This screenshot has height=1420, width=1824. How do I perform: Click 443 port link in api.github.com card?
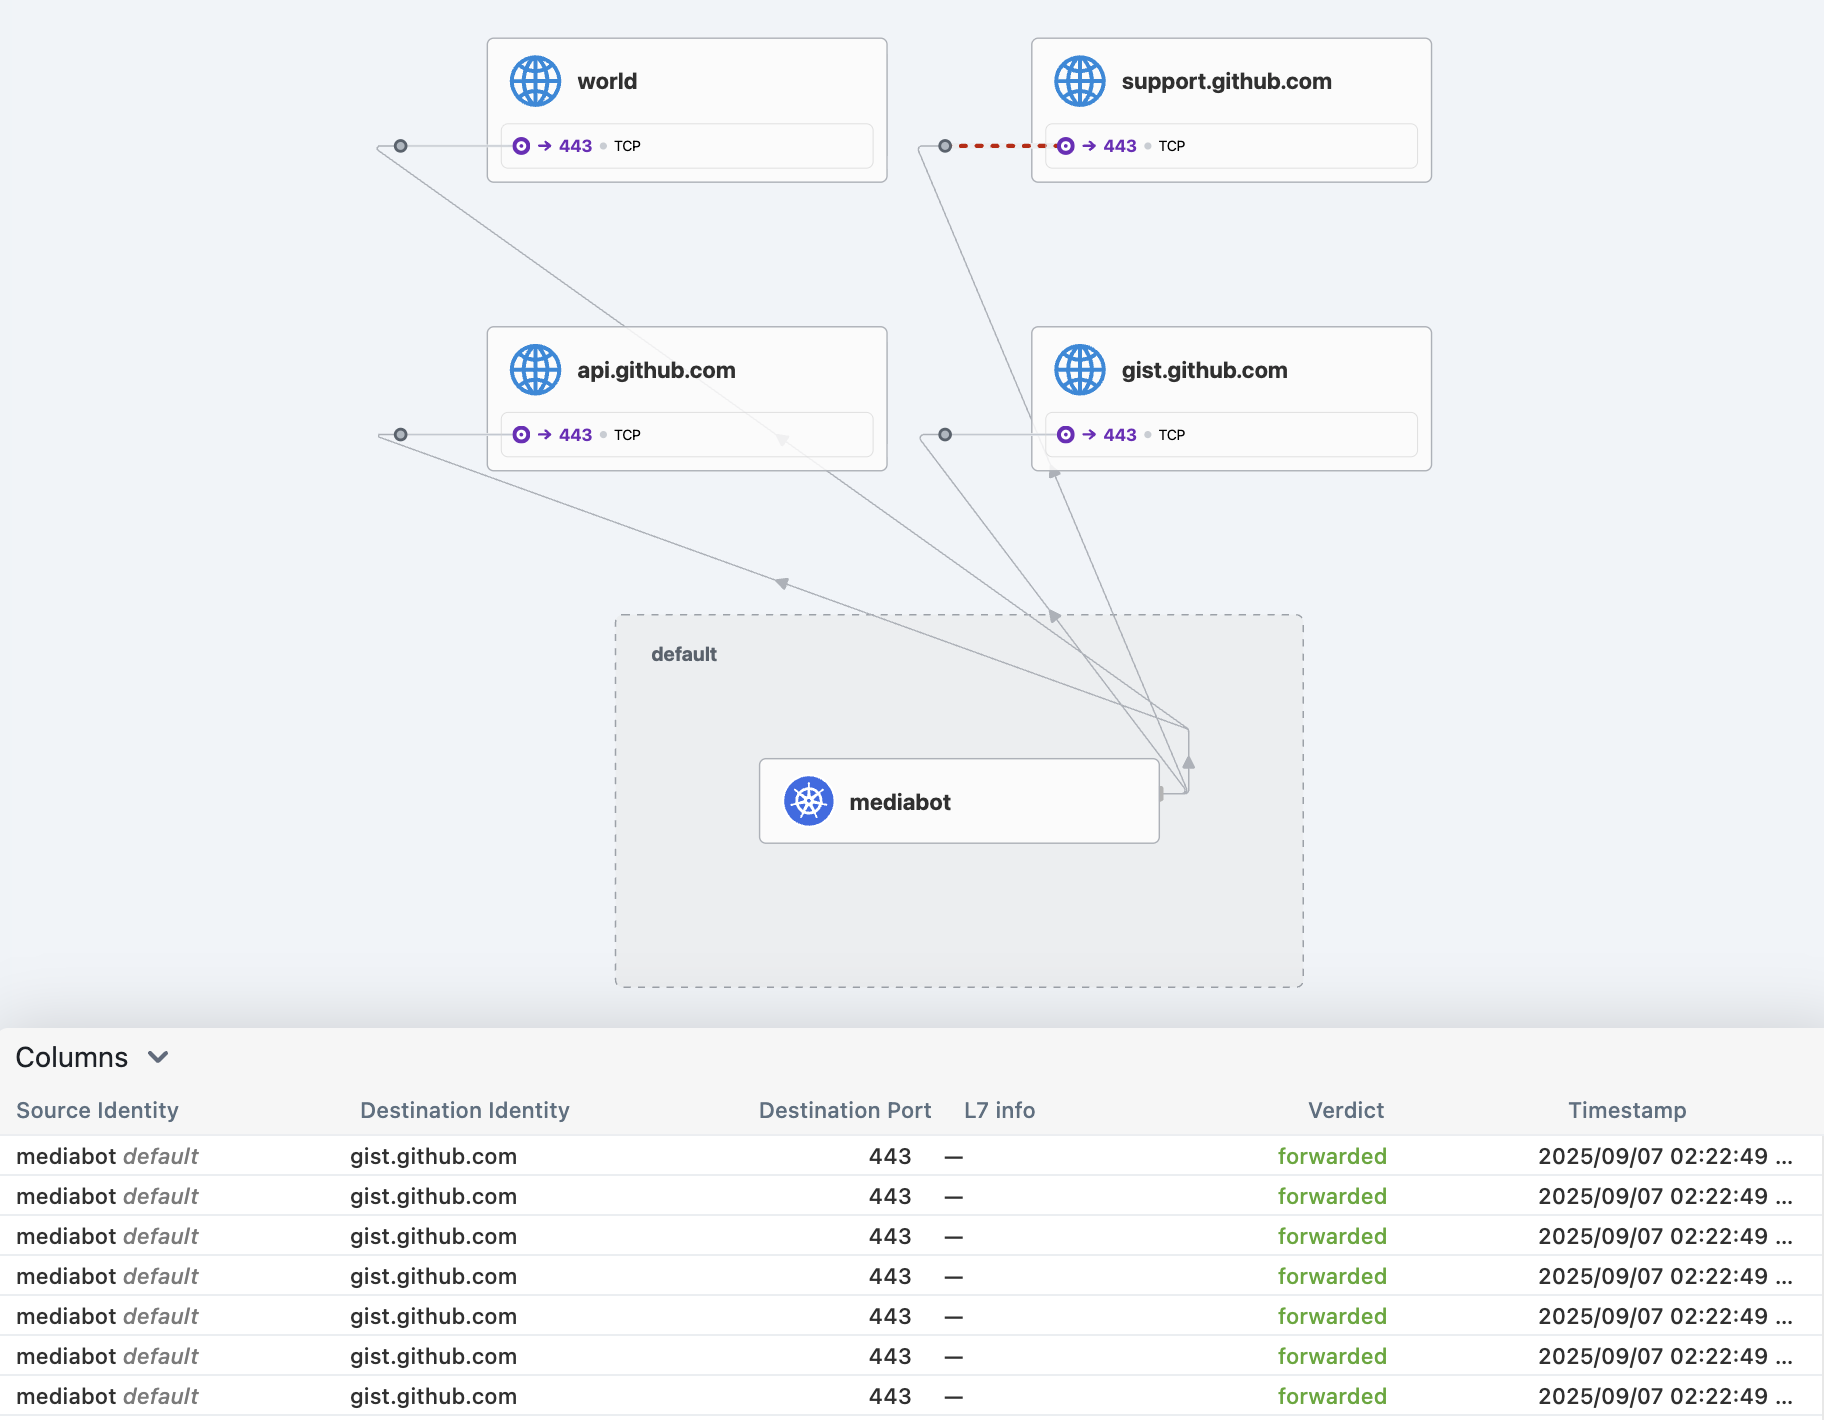[x=575, y=435]
